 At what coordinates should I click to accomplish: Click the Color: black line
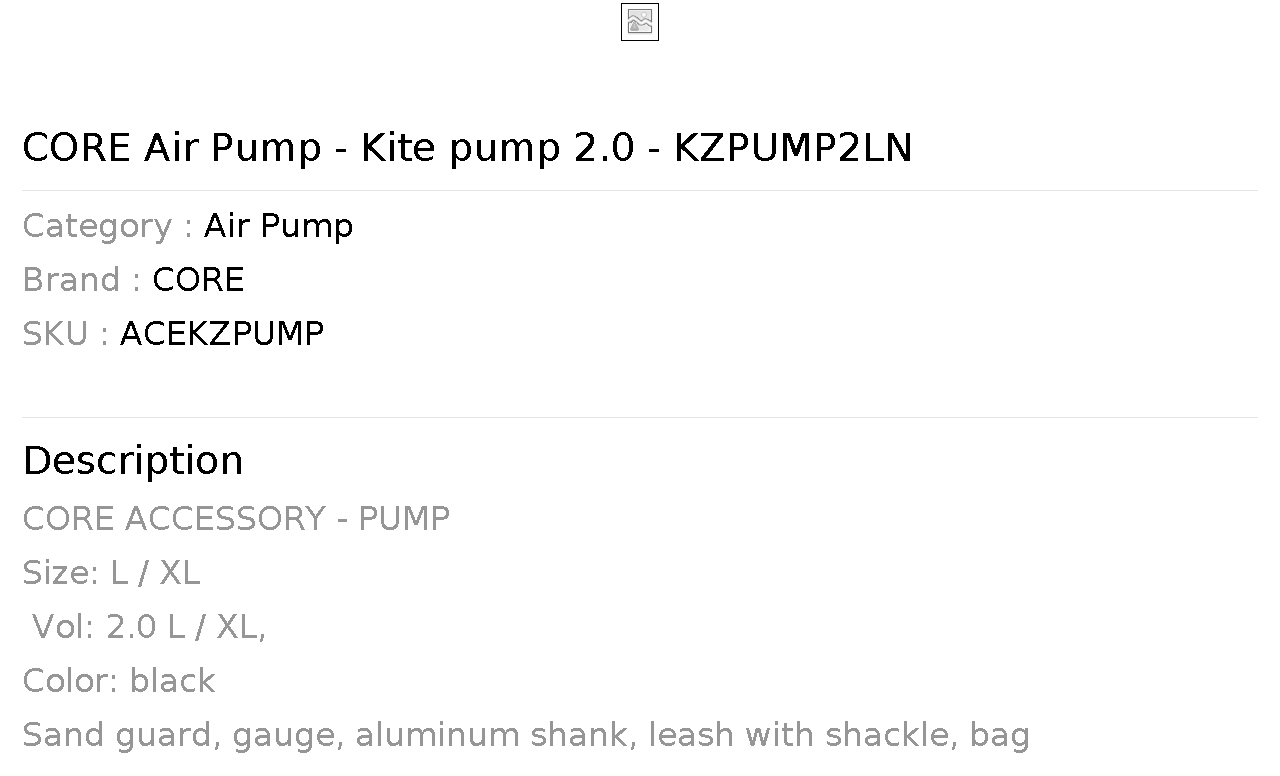click(x=119, y=681)
